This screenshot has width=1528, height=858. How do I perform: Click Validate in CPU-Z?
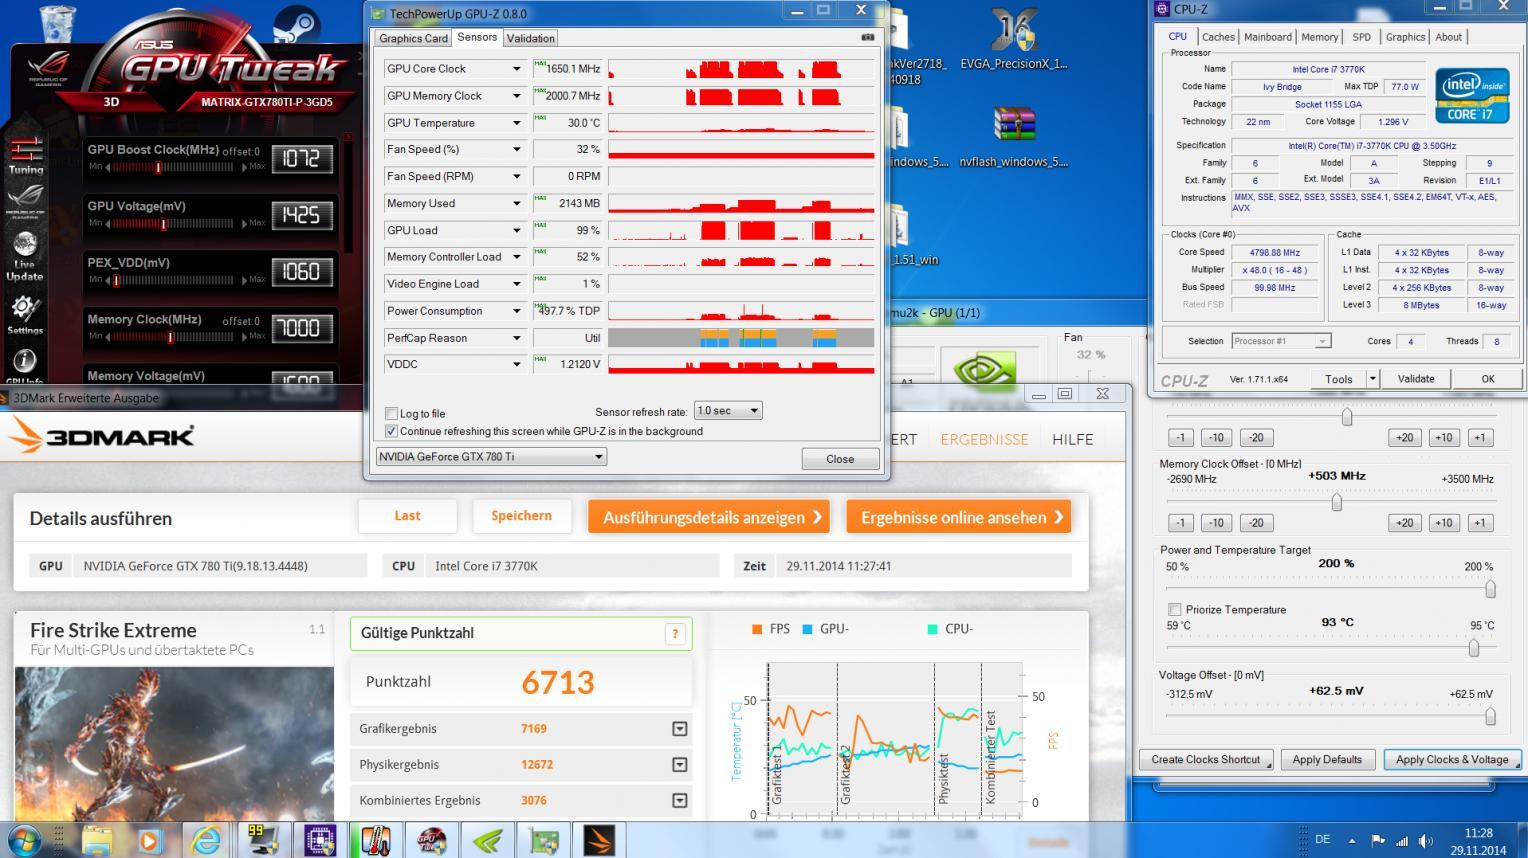click(x=1415, y=379)
